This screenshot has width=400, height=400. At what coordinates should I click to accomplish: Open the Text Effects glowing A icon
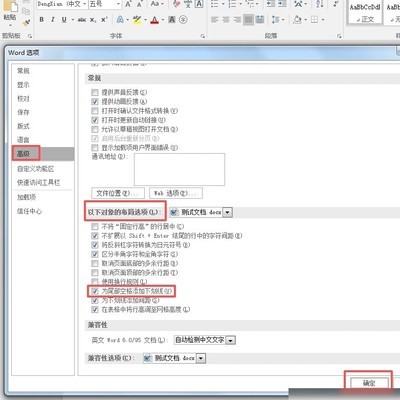(x=120, y=20)
